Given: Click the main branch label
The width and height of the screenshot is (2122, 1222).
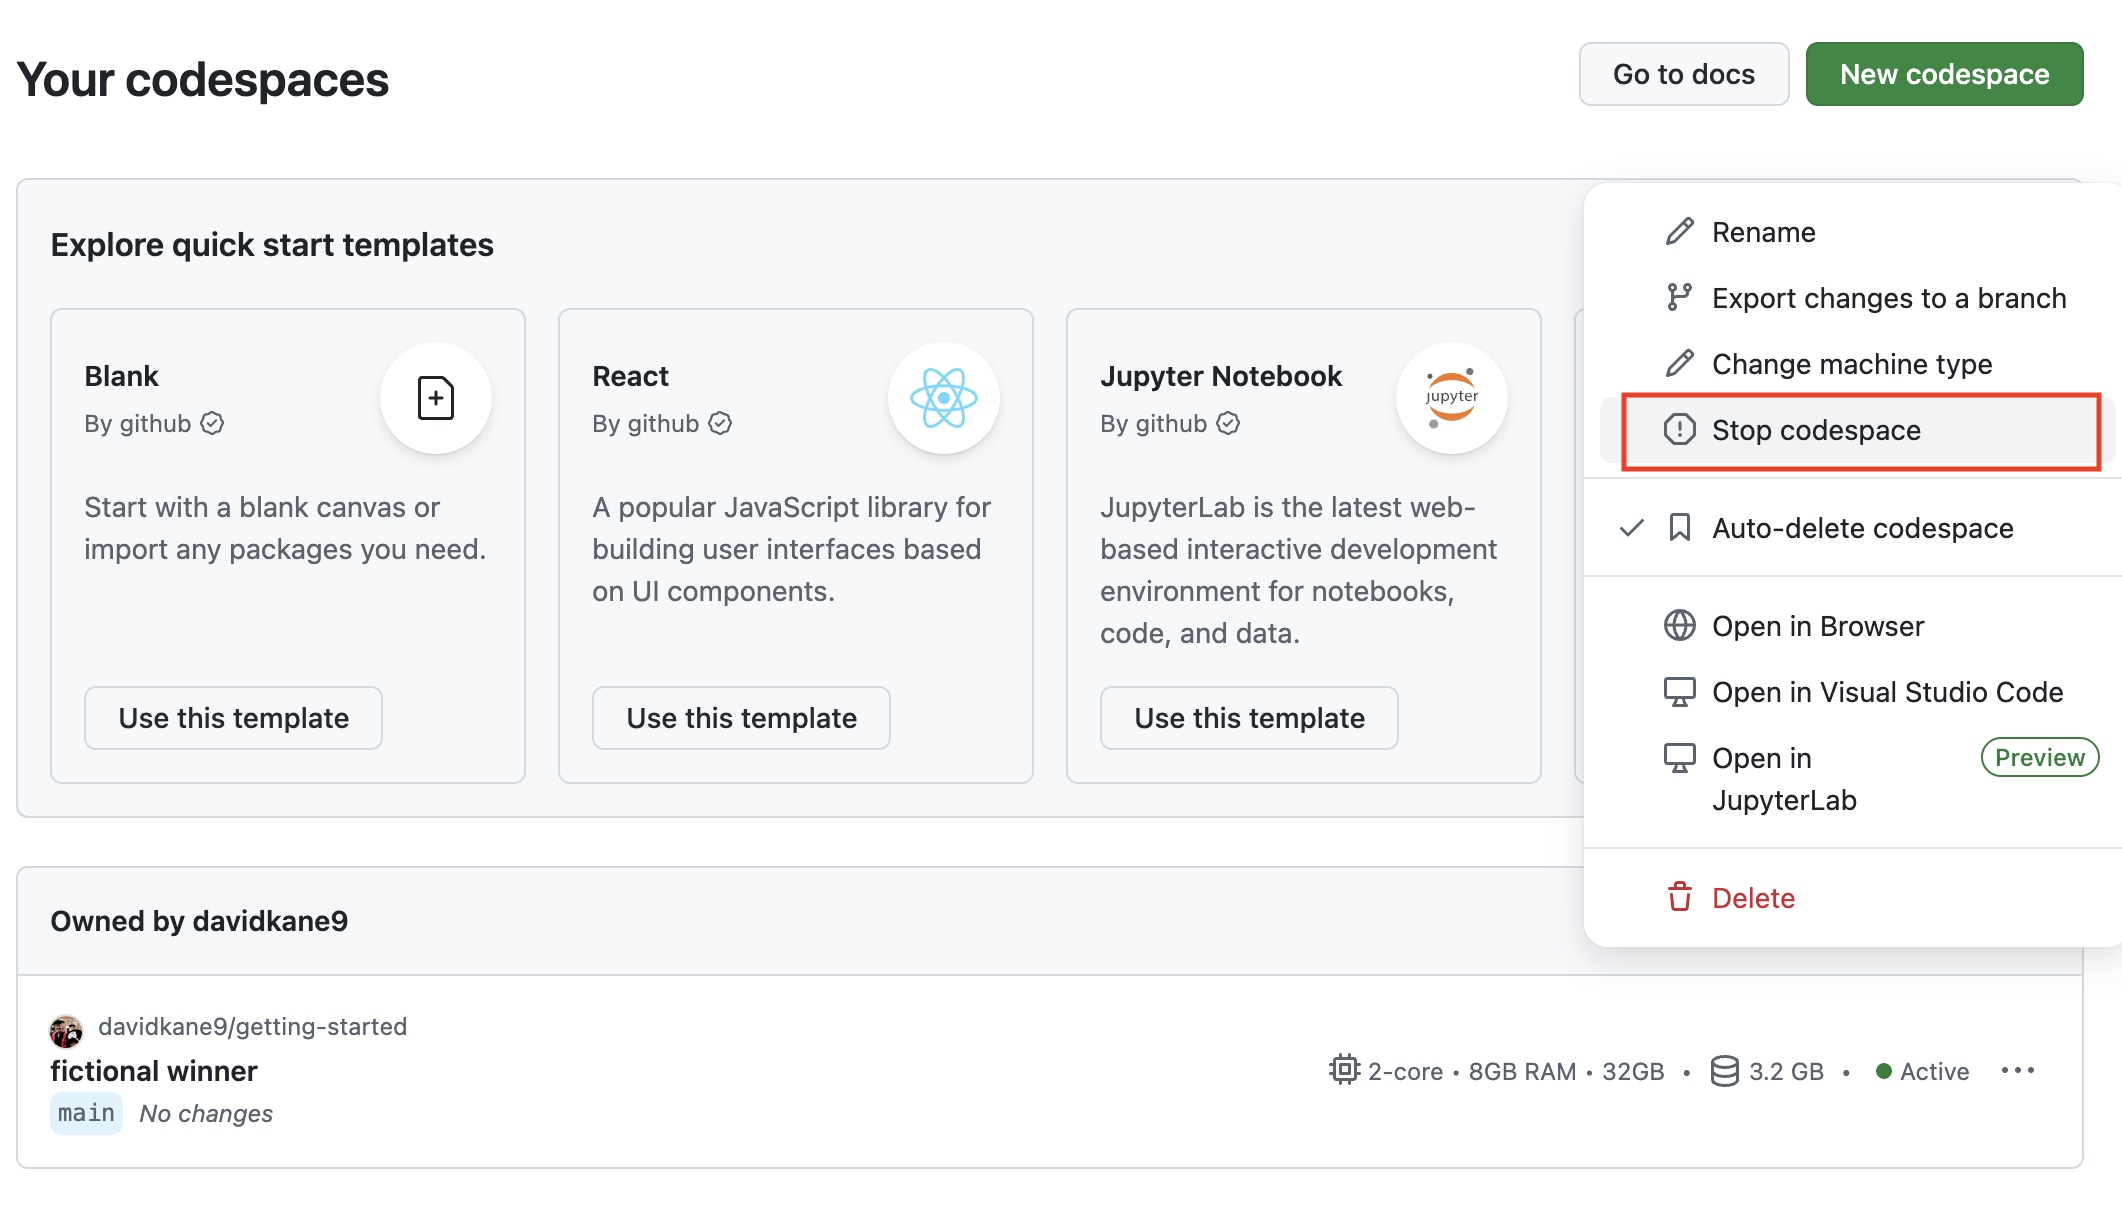Looking at the screenshot, I should point(86,1113).
